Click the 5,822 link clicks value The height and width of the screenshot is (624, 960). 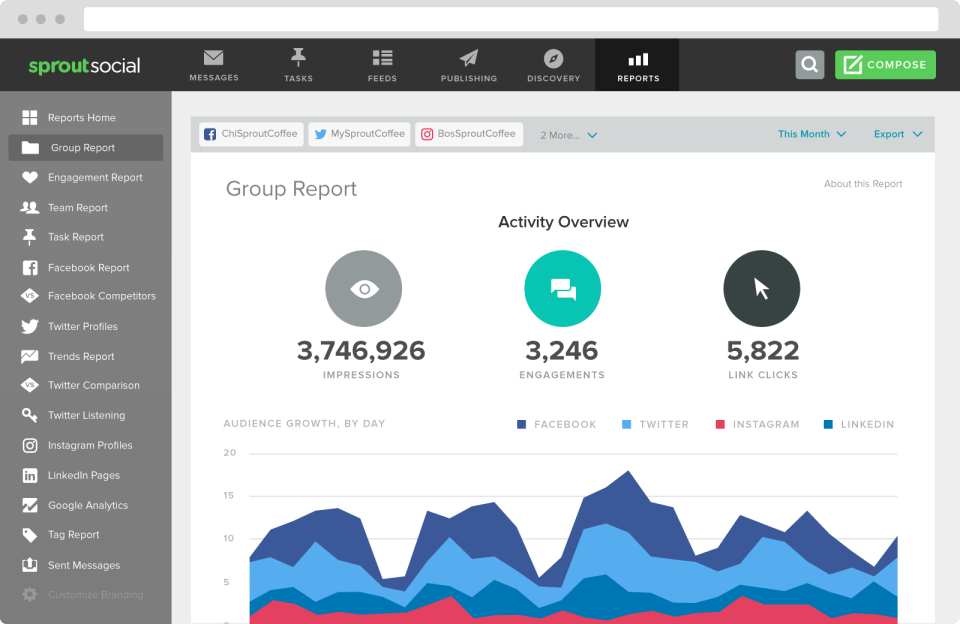[763, 351]
